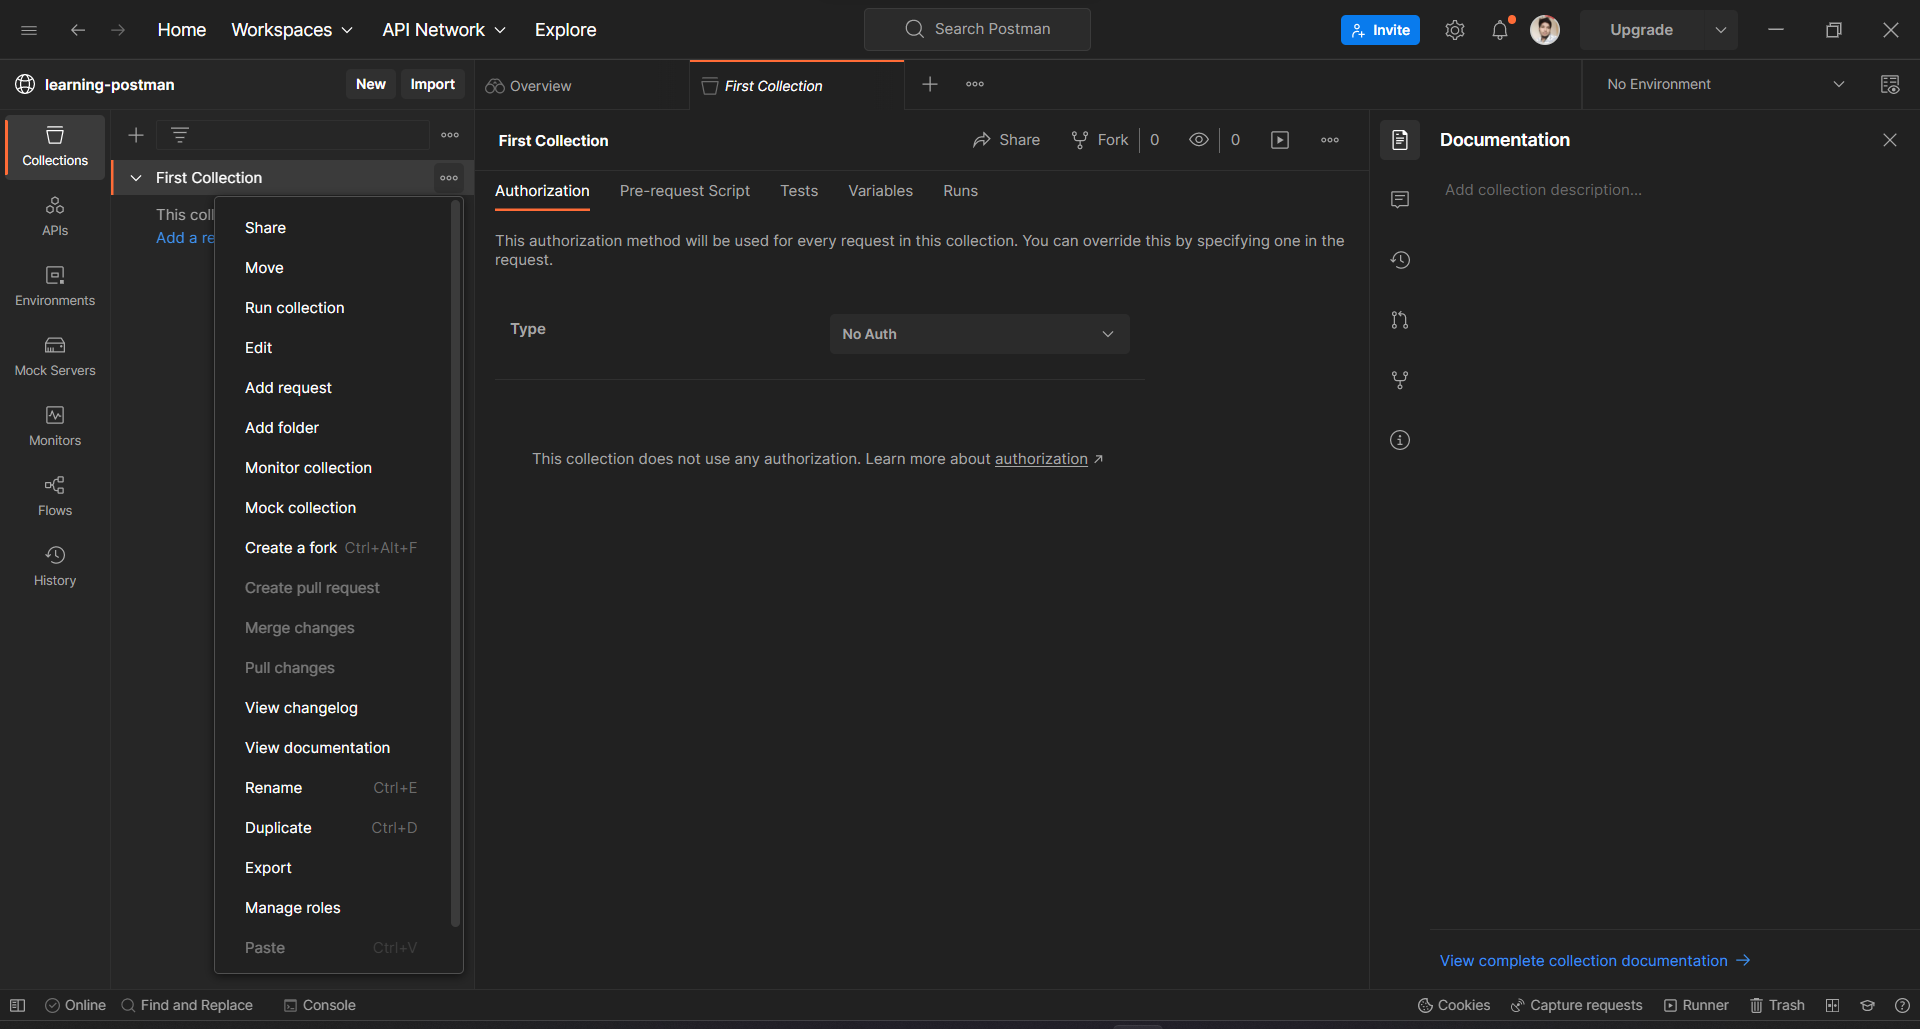Viewport: 1920px width, 1029px height.
Task: Open the Documentation panel icon
Action: [x=1400, y=140]
